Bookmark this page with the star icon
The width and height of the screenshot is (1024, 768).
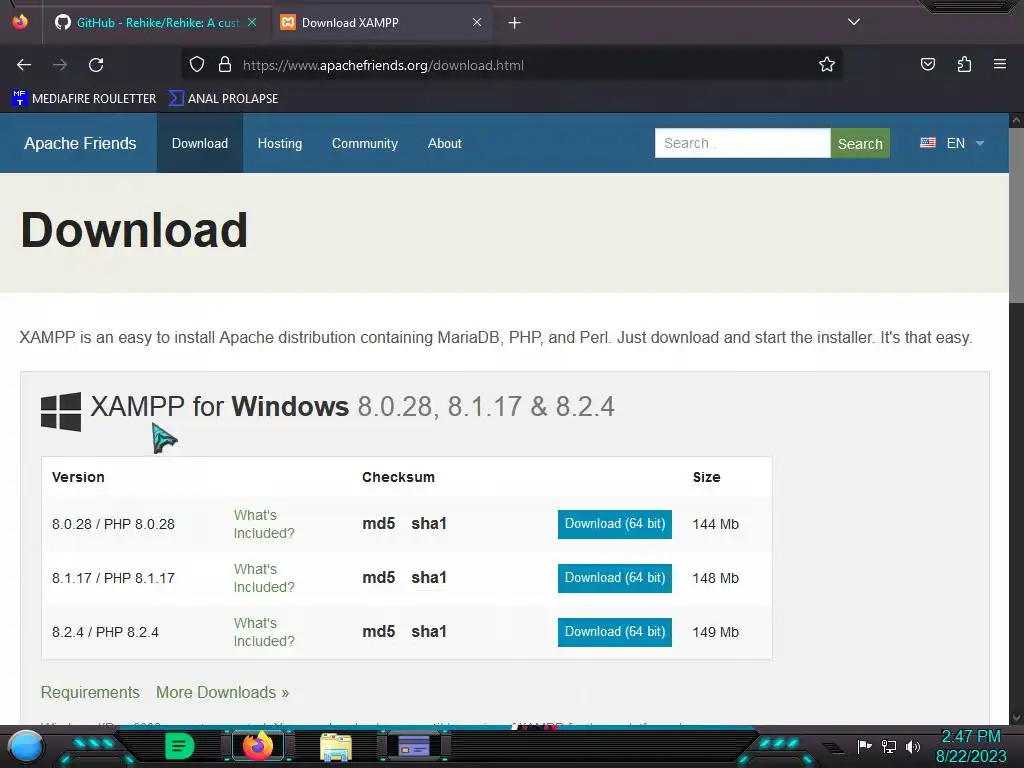(x=827, y=65)
